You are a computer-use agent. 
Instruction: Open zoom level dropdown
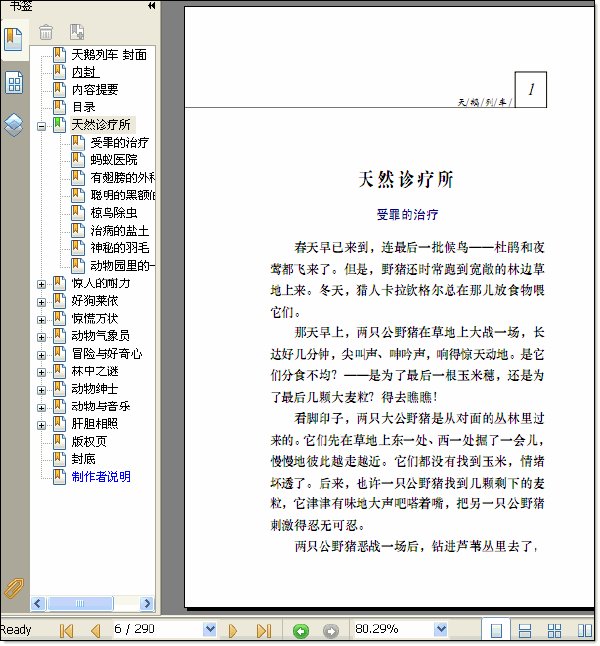(x=441, y=629)
